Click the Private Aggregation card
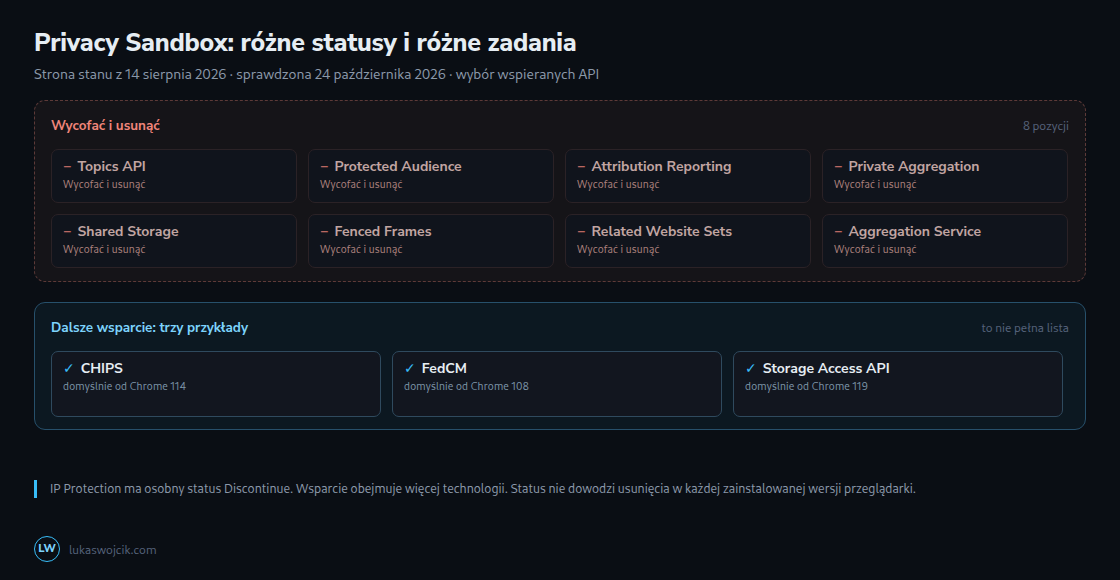This screenshot has height=580, width=1120. point(945,176)
